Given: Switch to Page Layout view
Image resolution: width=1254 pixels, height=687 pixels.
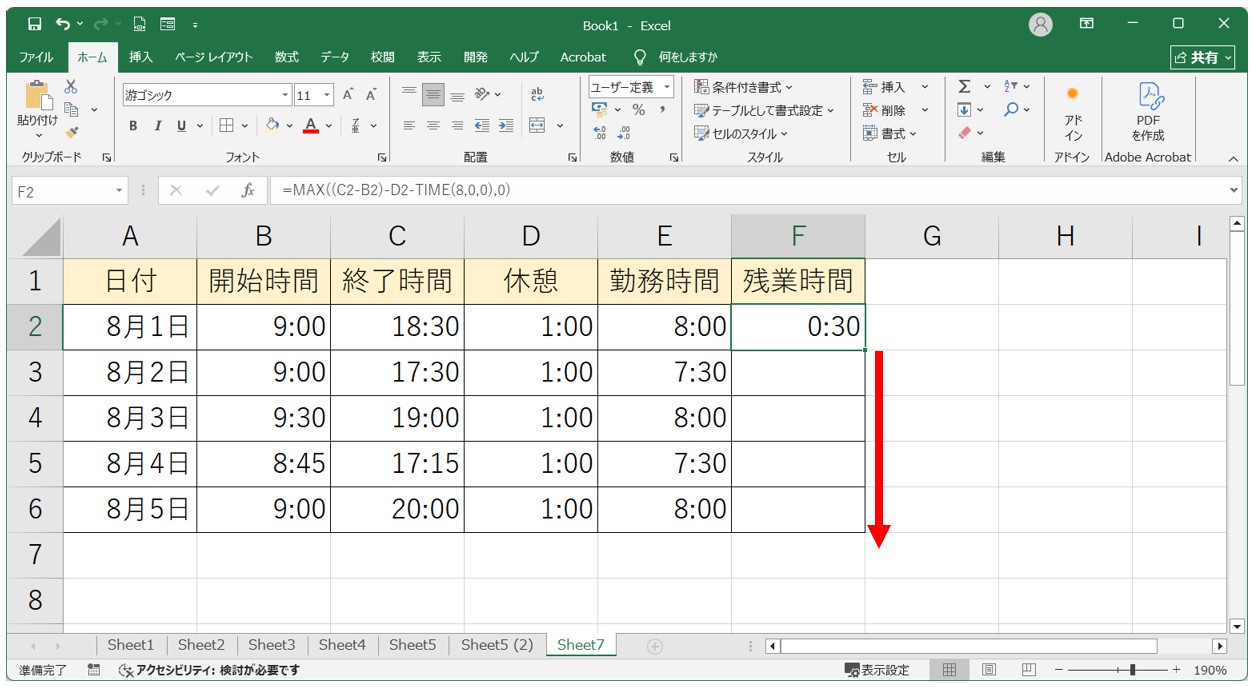Looking at the screenshot, I should pyautogui.click(x=989, y=670).
